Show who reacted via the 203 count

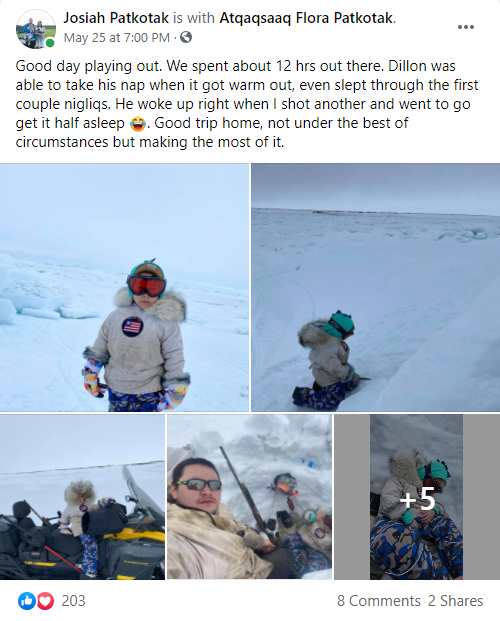click(73, 601)
